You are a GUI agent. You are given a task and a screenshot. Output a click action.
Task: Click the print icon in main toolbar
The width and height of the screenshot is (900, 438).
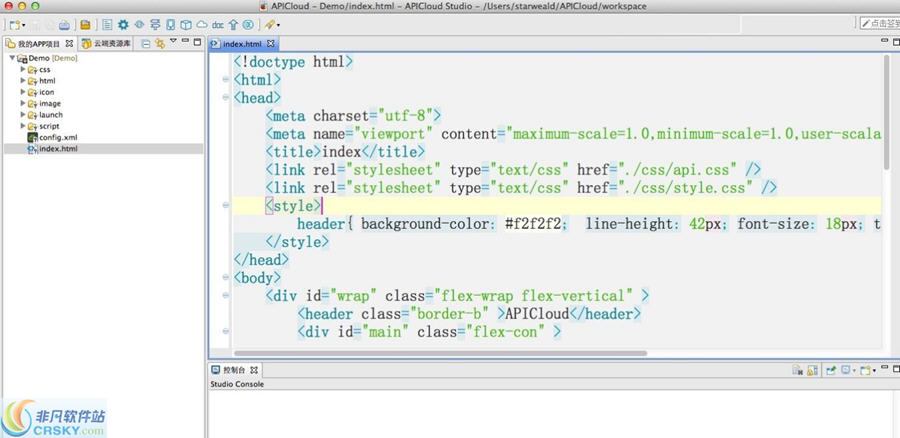pyautogui.click(x=64, y=25)
